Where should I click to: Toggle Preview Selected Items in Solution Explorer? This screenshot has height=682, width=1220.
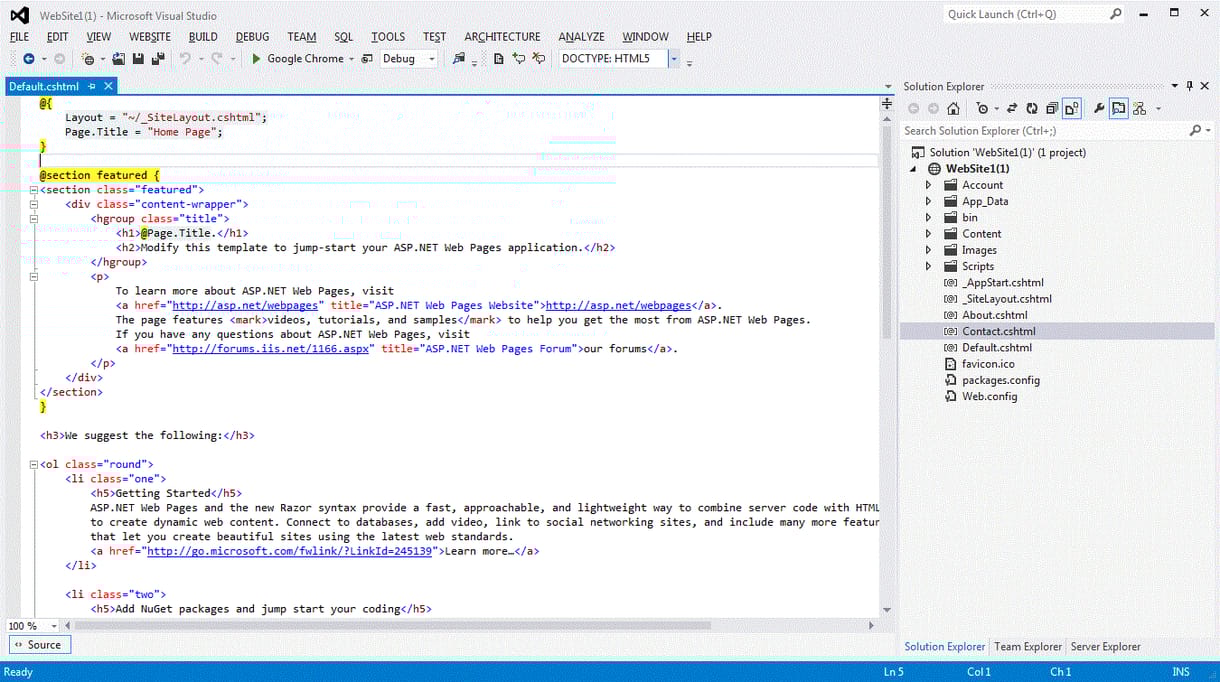[x=1119, y=109]
